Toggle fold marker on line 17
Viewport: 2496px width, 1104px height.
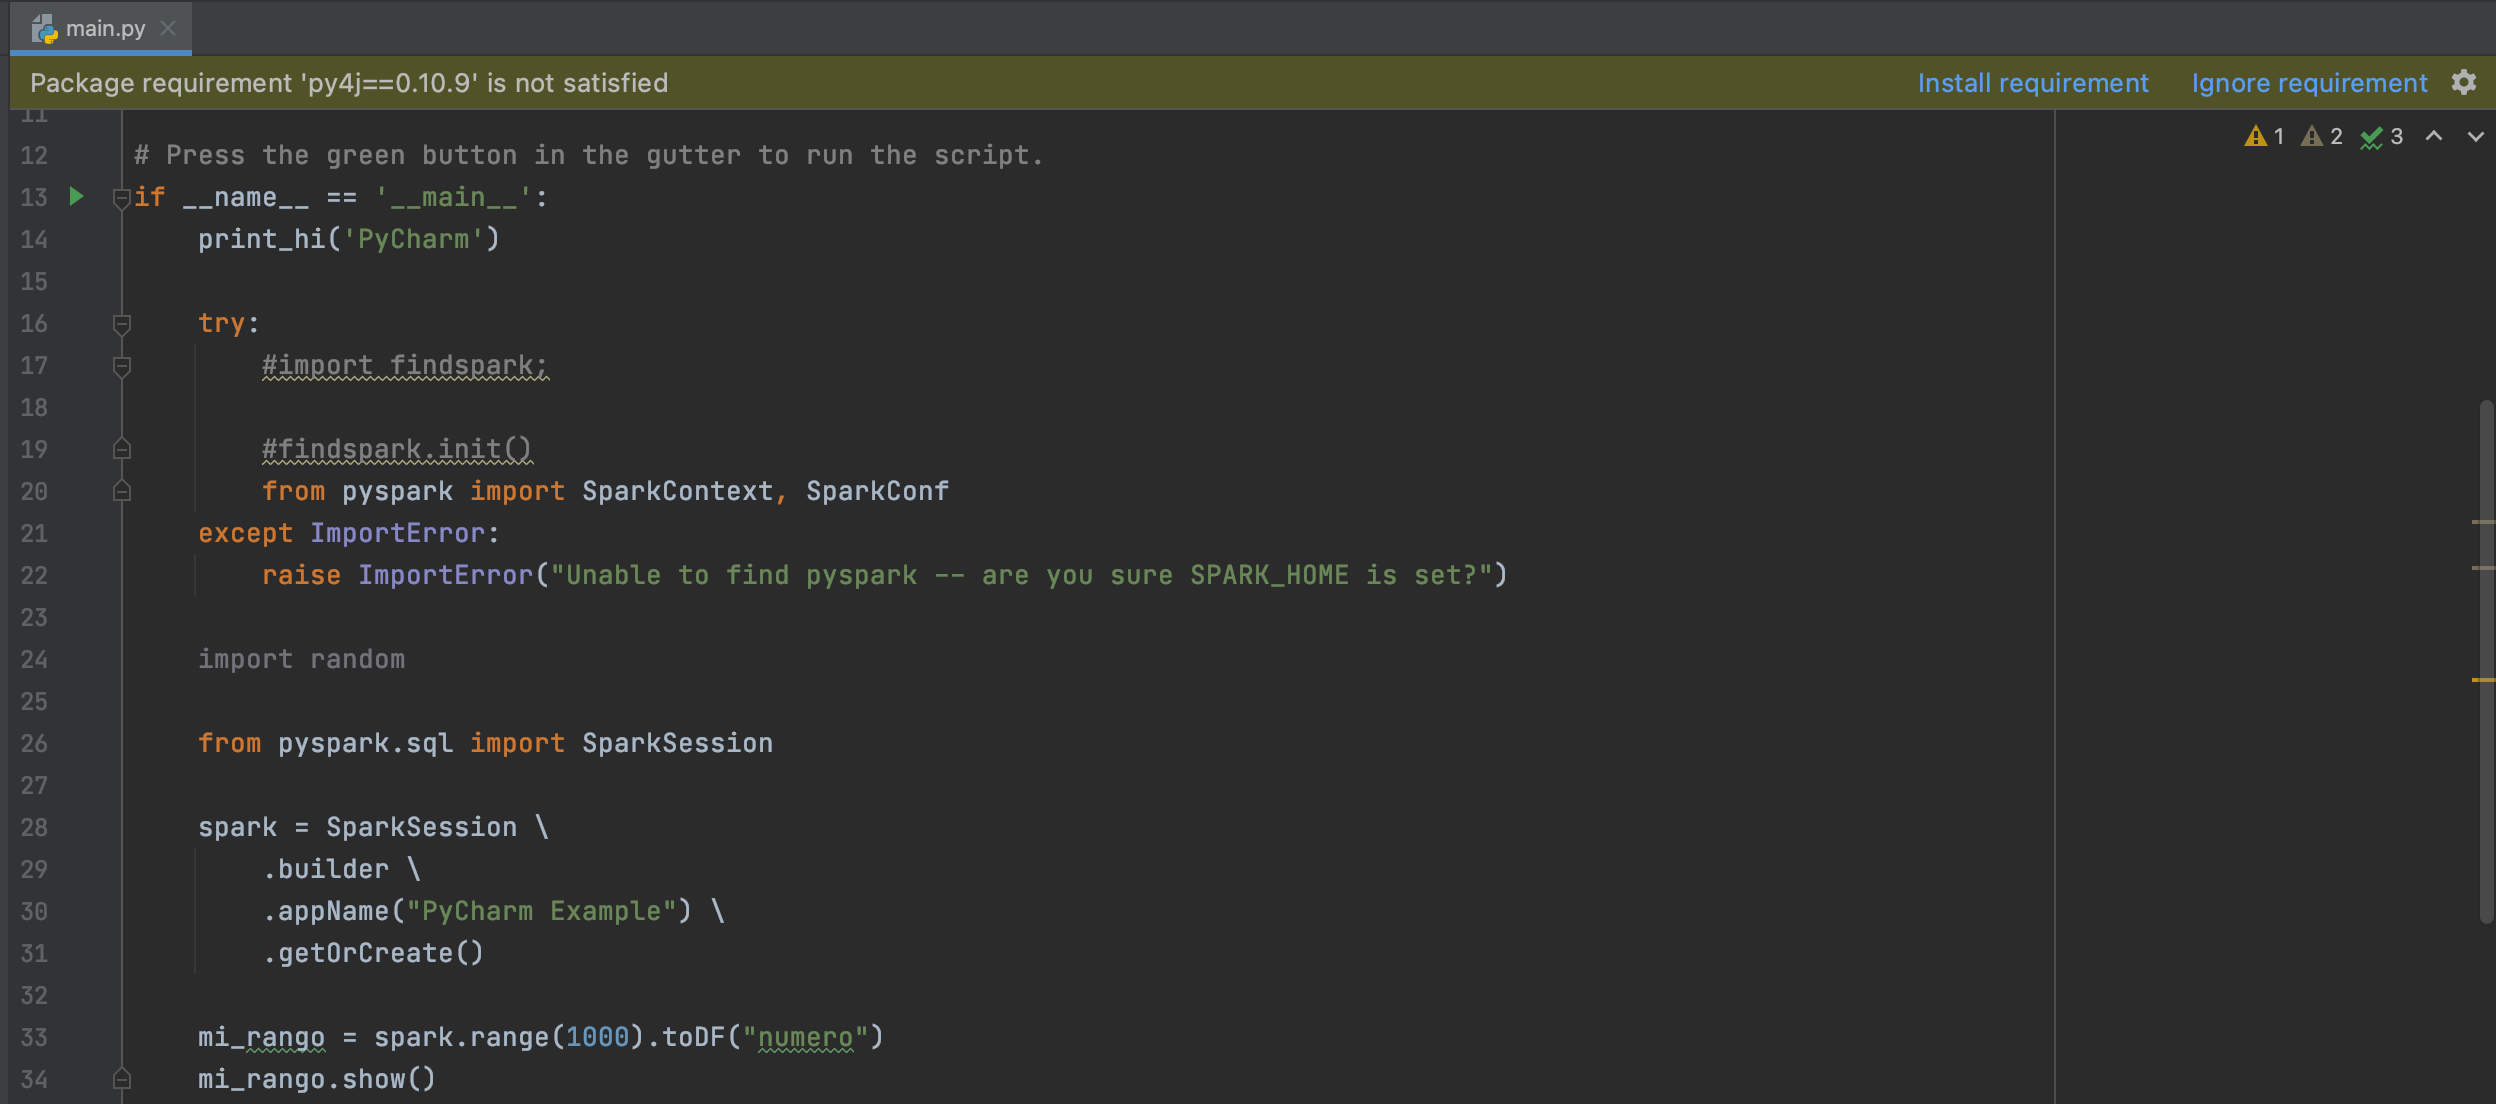tap(122, 366)
